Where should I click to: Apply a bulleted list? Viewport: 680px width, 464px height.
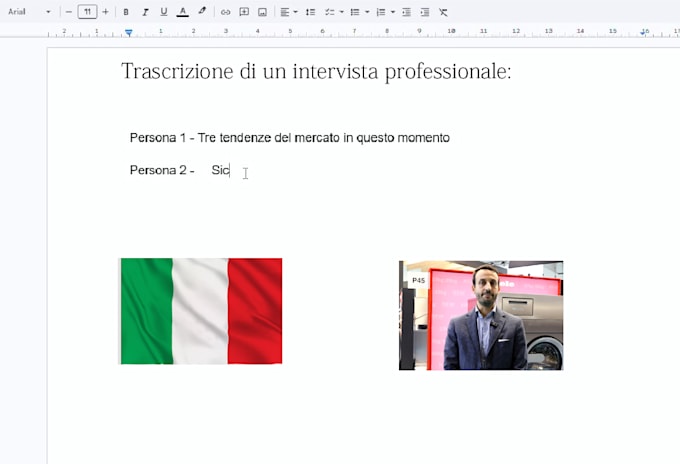(355, 12)
